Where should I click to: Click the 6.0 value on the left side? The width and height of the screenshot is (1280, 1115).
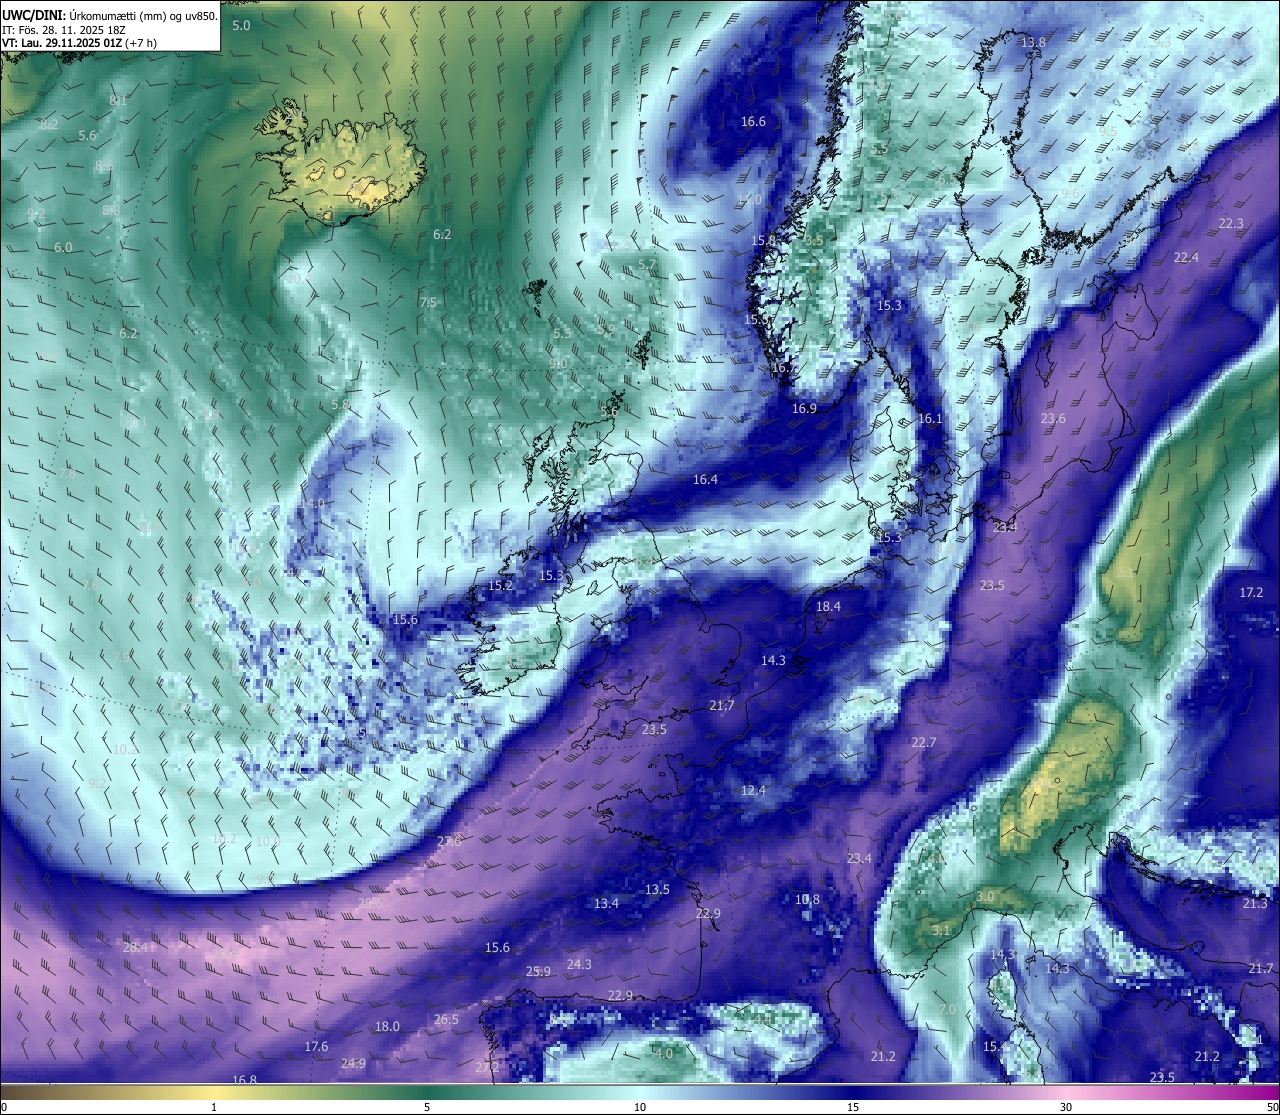tap(63, 248)
